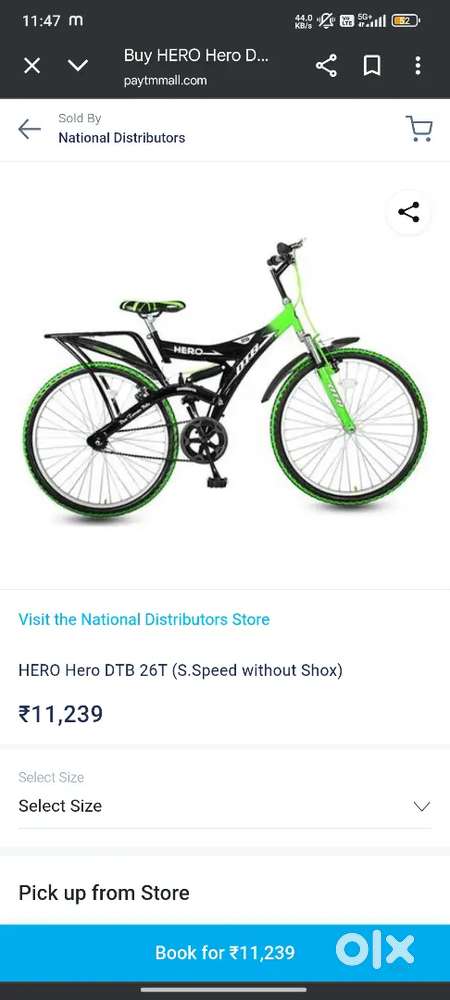
Task: Expand the Select Size dropdown
Action: (224, 806)
